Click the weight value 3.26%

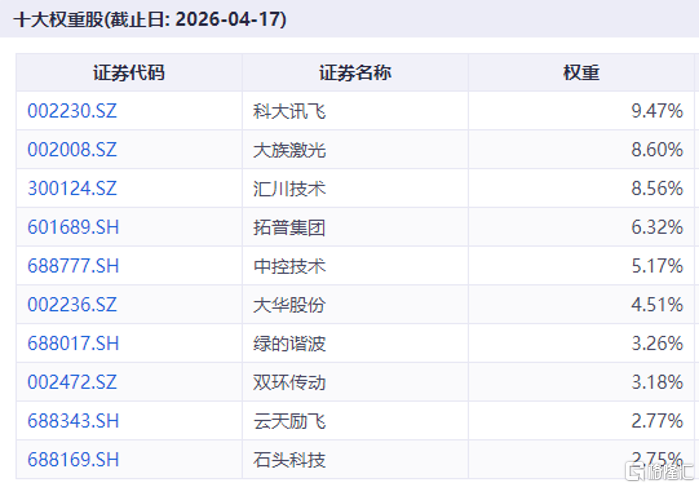657,344
